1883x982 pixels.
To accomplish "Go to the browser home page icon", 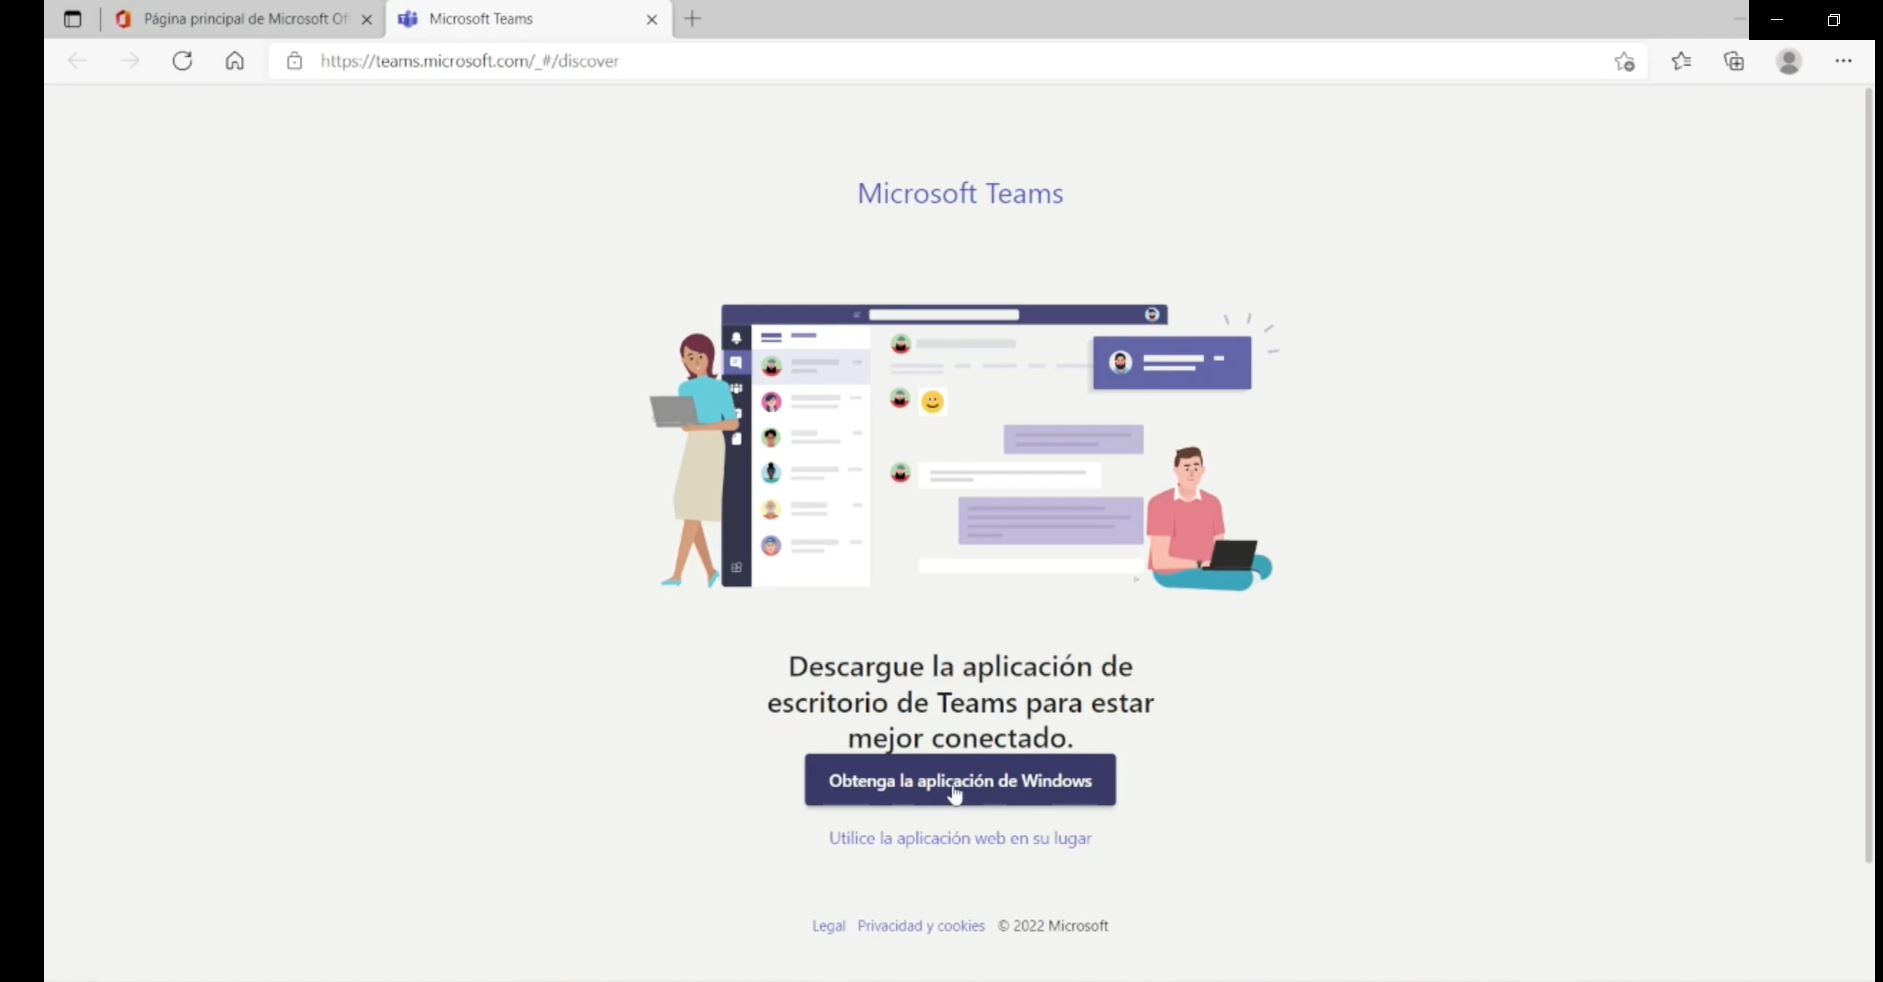I will pyautogui.click(x=234, y=61).
